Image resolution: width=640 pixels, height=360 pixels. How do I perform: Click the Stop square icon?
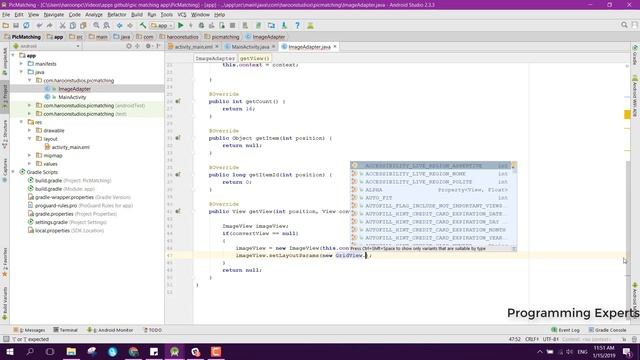[232, 25]
